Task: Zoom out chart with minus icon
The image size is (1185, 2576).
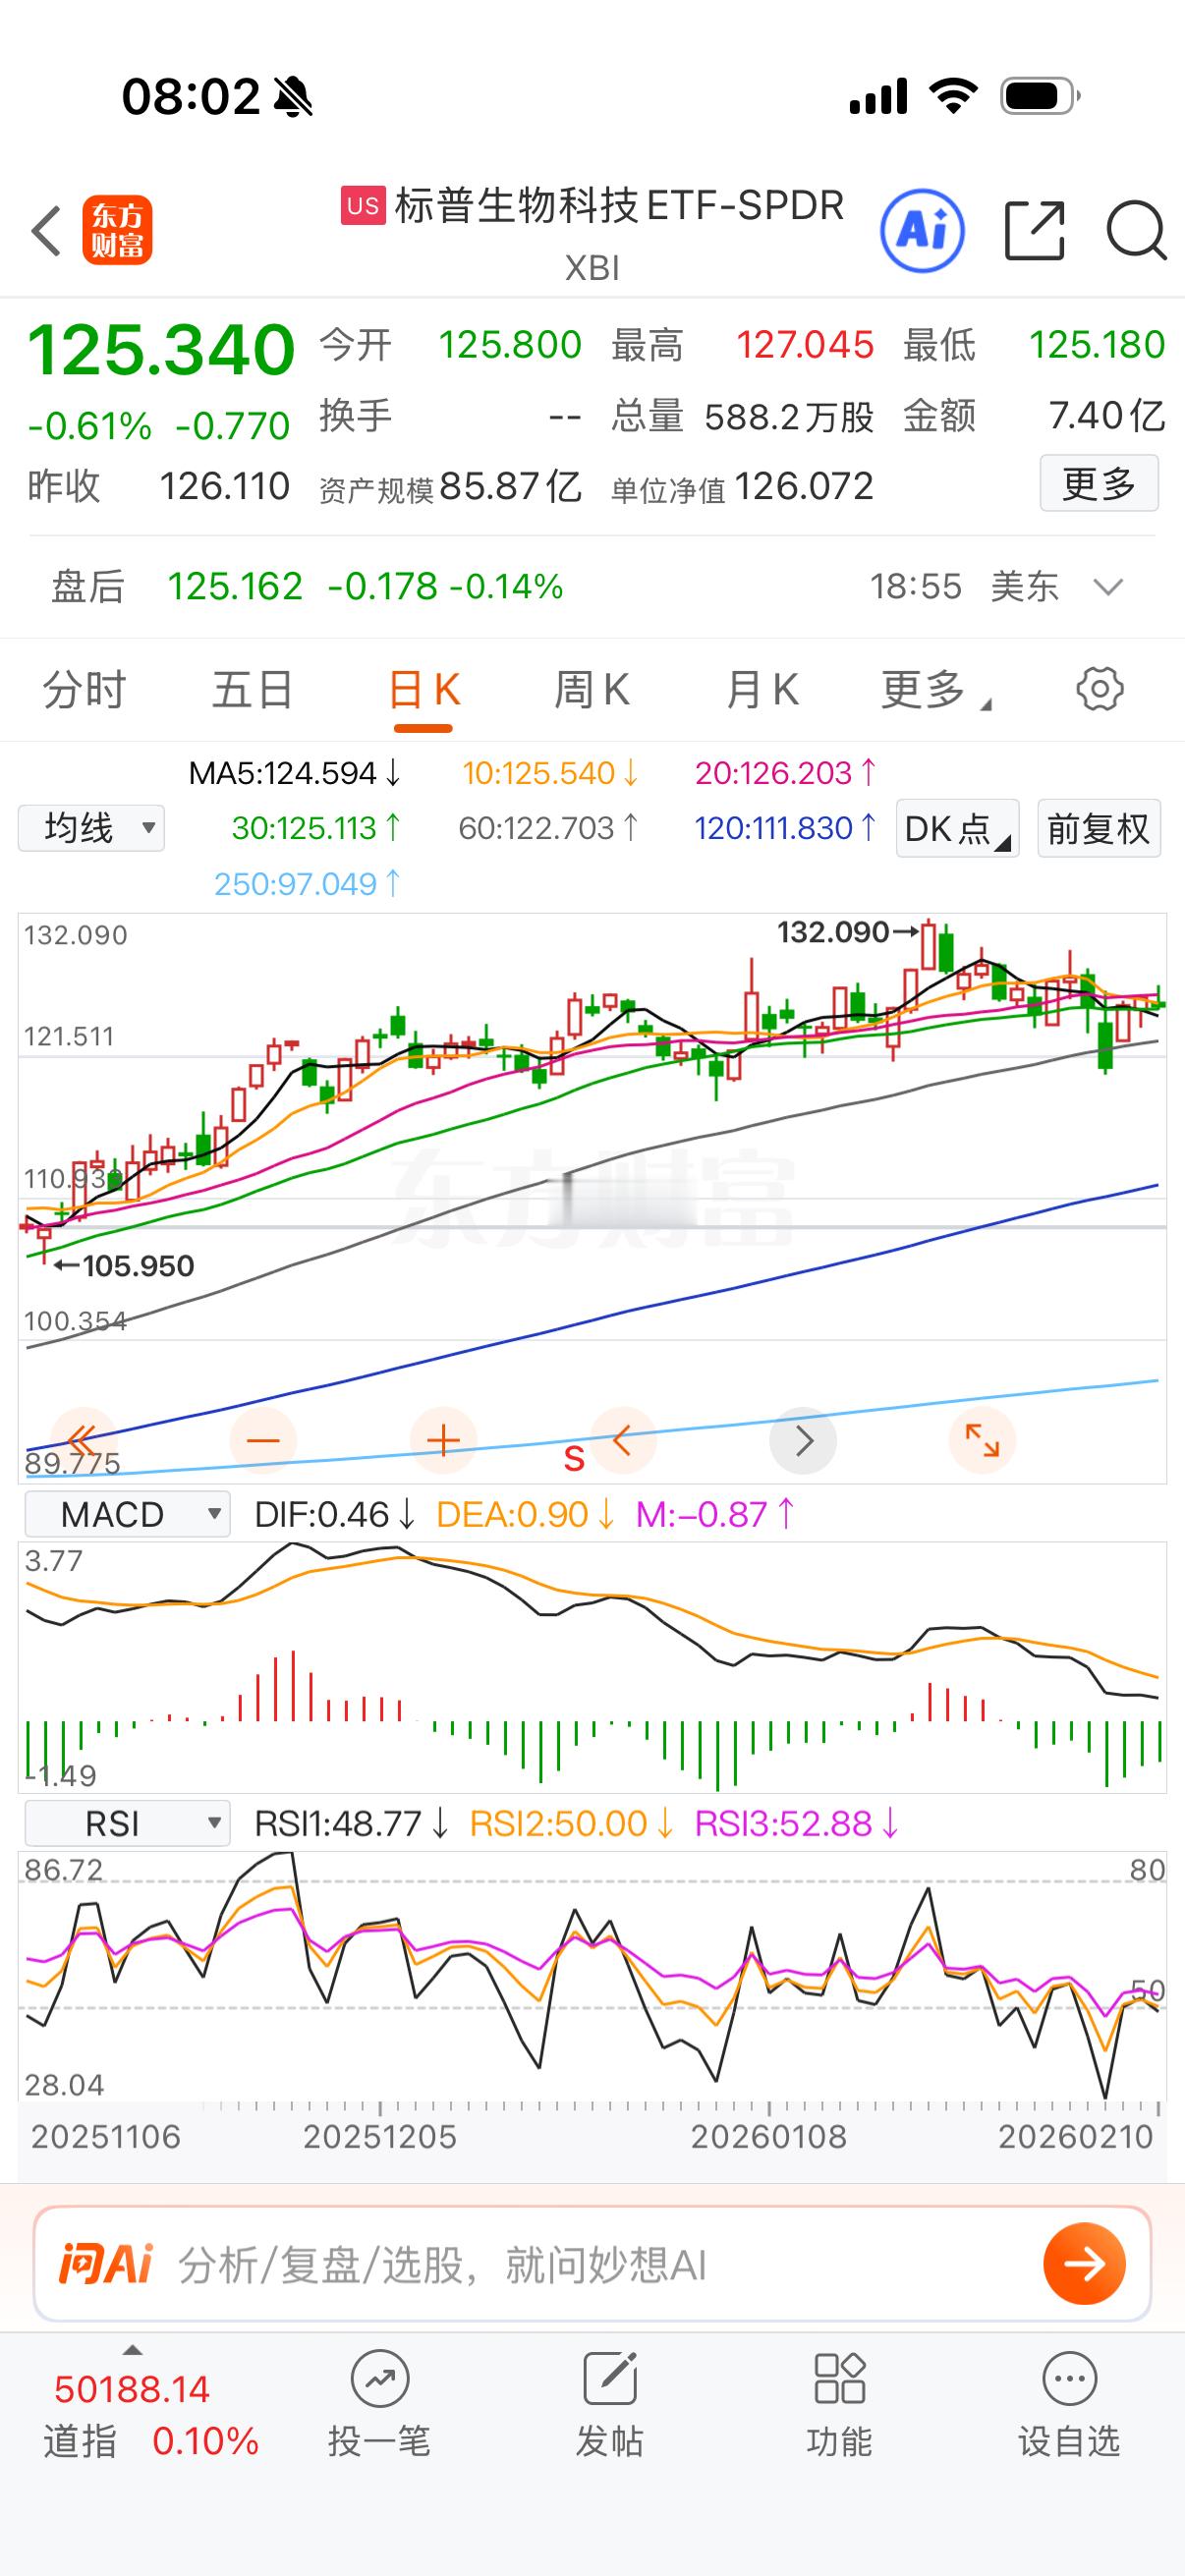Action: tap(263, 1441)
